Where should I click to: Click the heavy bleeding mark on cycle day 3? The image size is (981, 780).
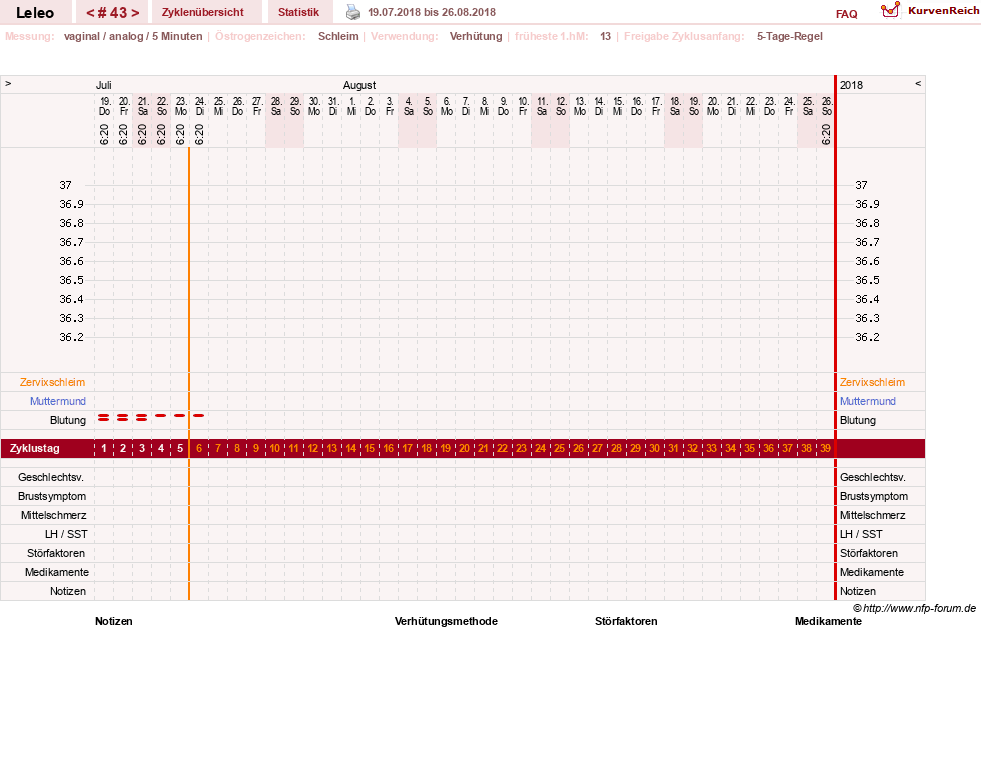(x=142, y=417)
